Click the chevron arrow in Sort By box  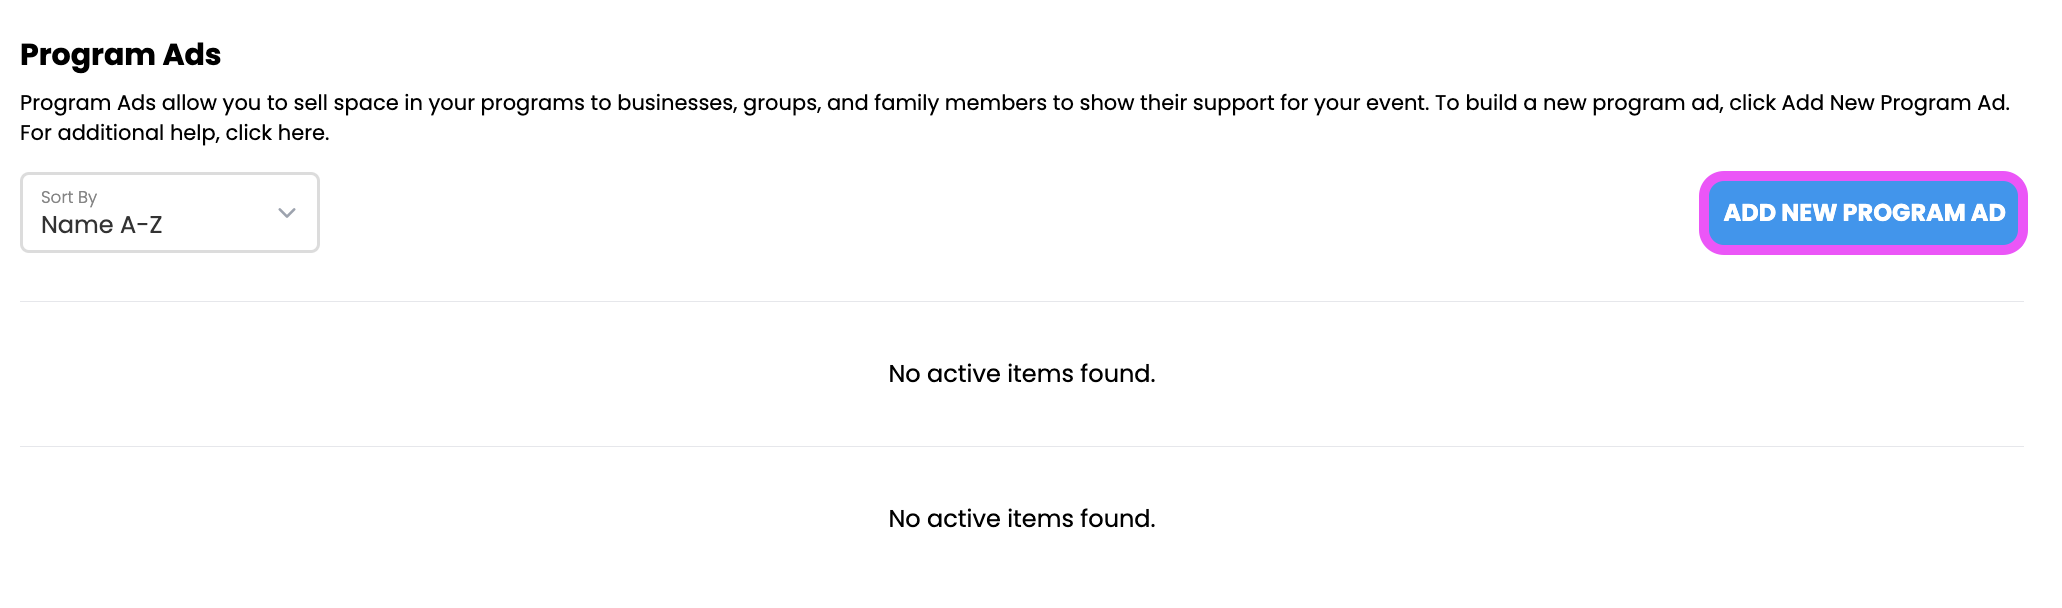287,213
